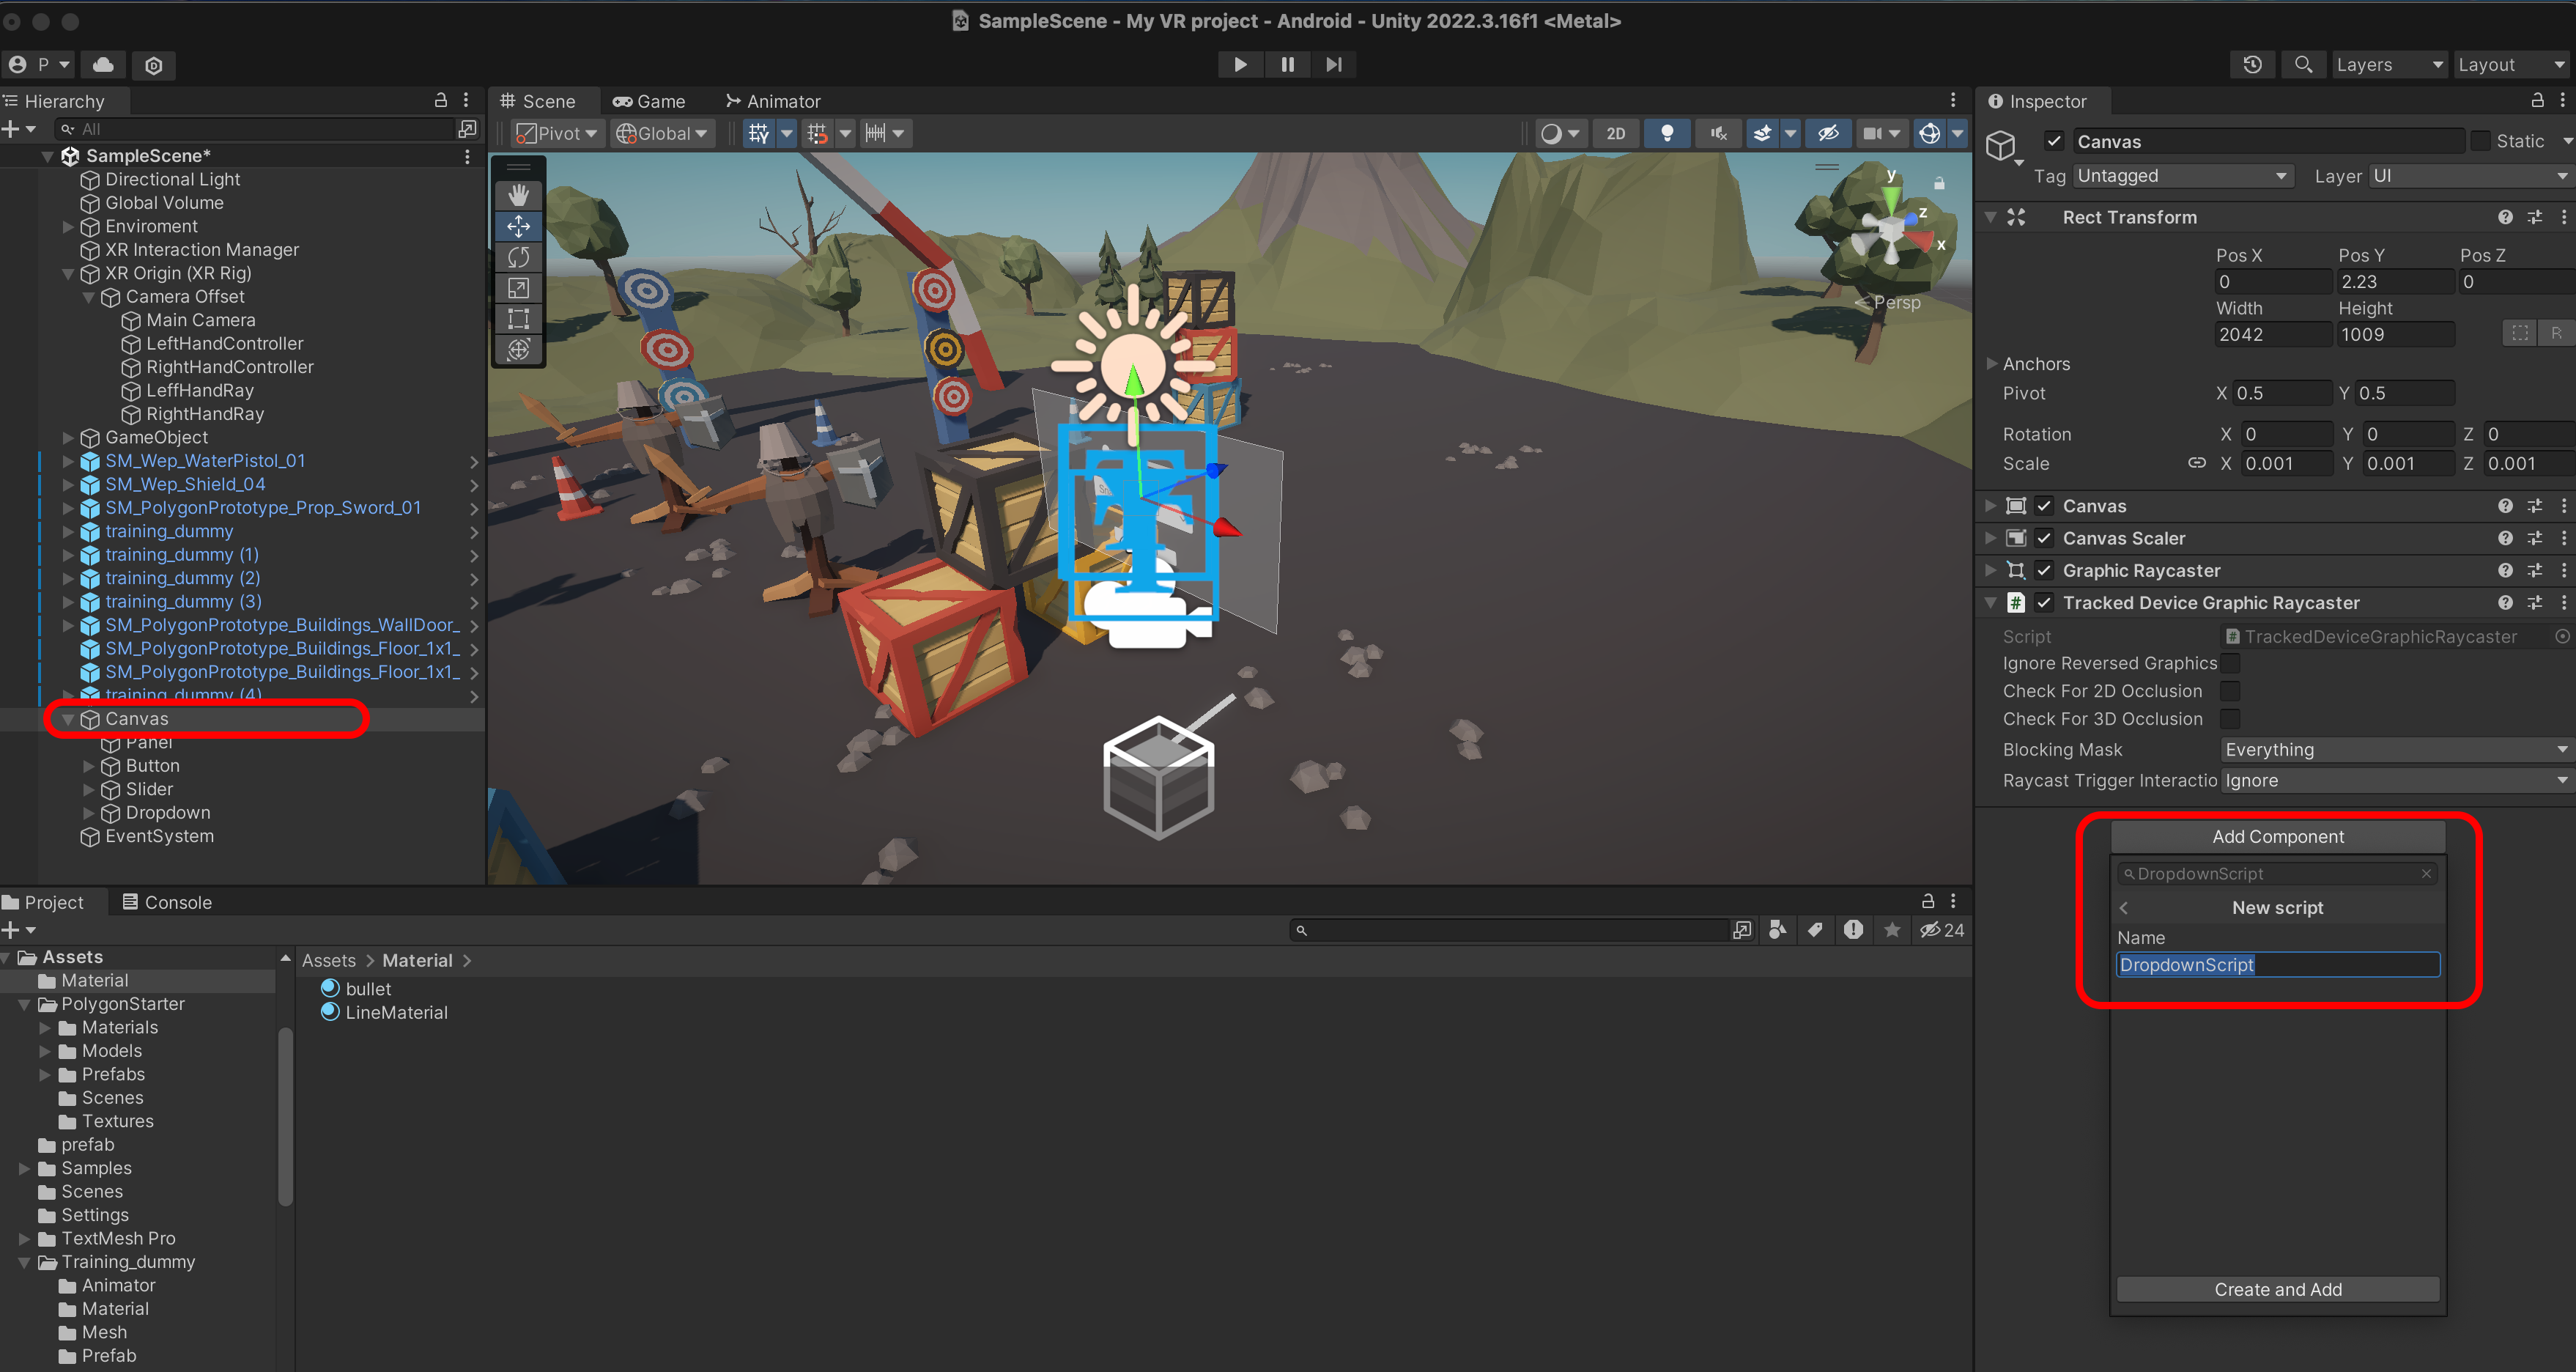Enable Check For 3D Occlusion checkbox
Screen dimensions: 2576x1372
tap(2230, 719)
